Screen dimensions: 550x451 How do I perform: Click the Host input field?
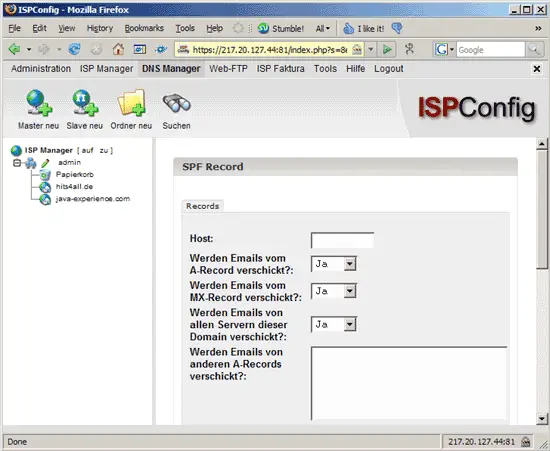[x=342, y=240]
